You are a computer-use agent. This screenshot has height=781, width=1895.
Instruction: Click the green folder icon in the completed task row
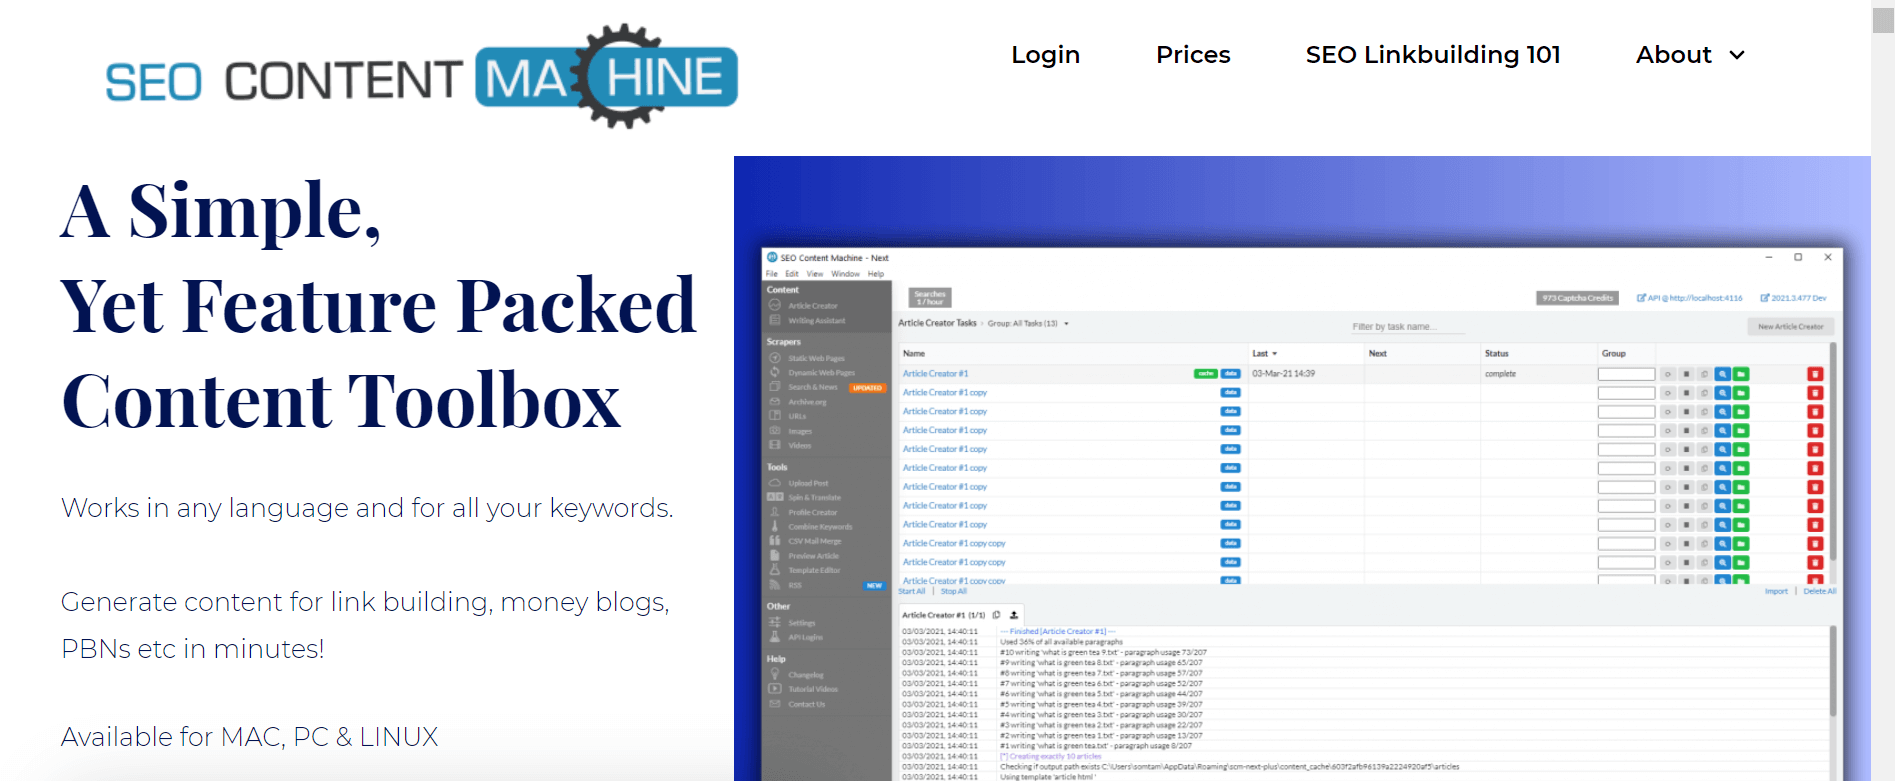click(1741, 374)
